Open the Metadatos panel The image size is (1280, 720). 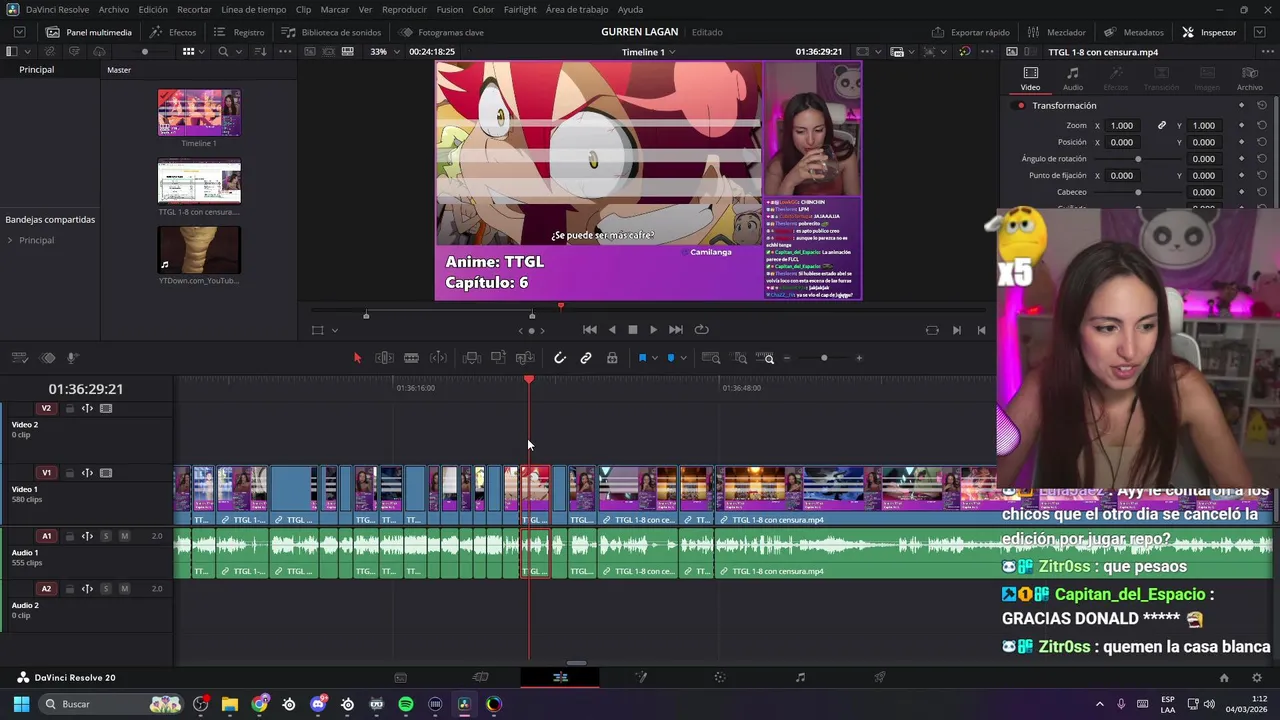click(1134, 32)
